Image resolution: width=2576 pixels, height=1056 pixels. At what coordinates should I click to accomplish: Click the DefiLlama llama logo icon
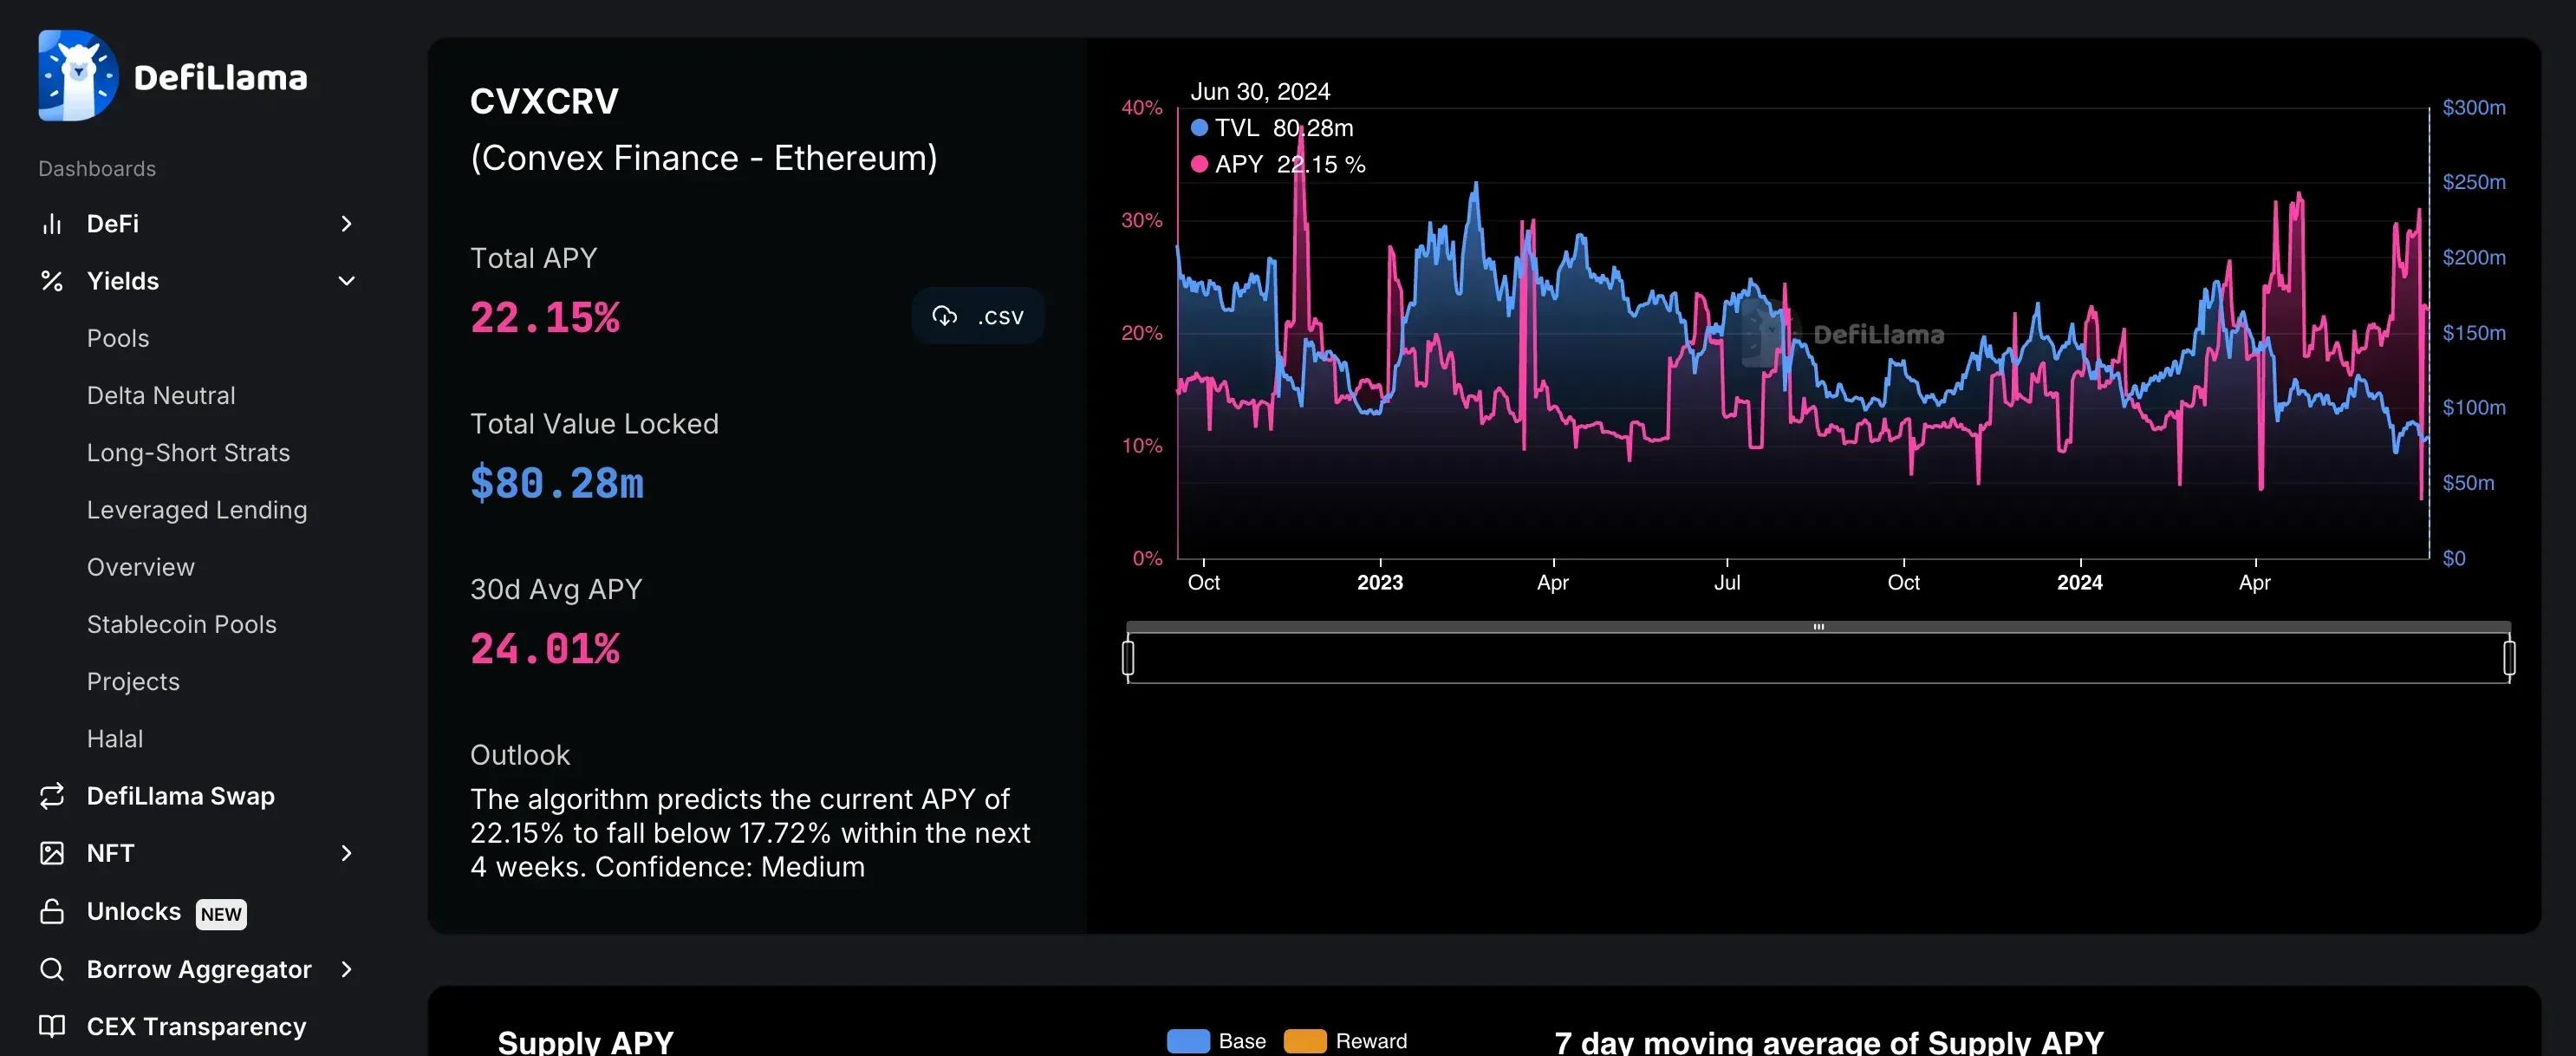point(78,76)
